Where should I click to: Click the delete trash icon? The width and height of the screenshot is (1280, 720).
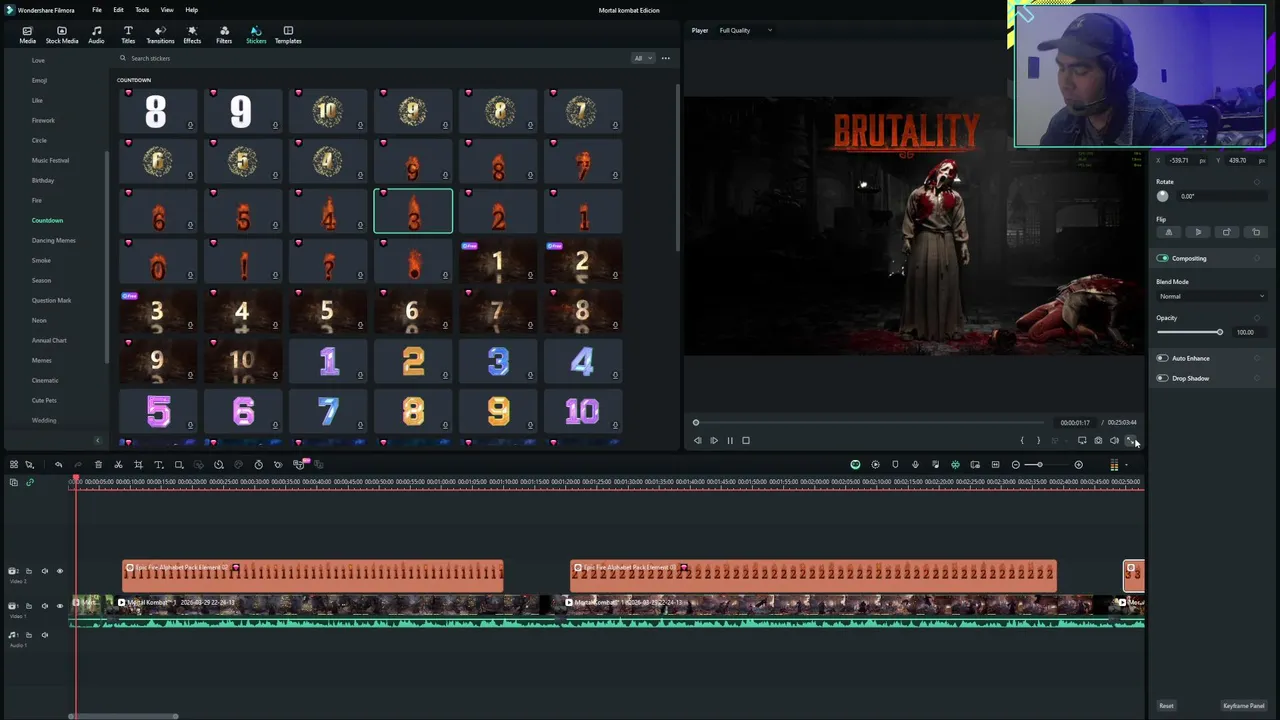click(98, 464)
